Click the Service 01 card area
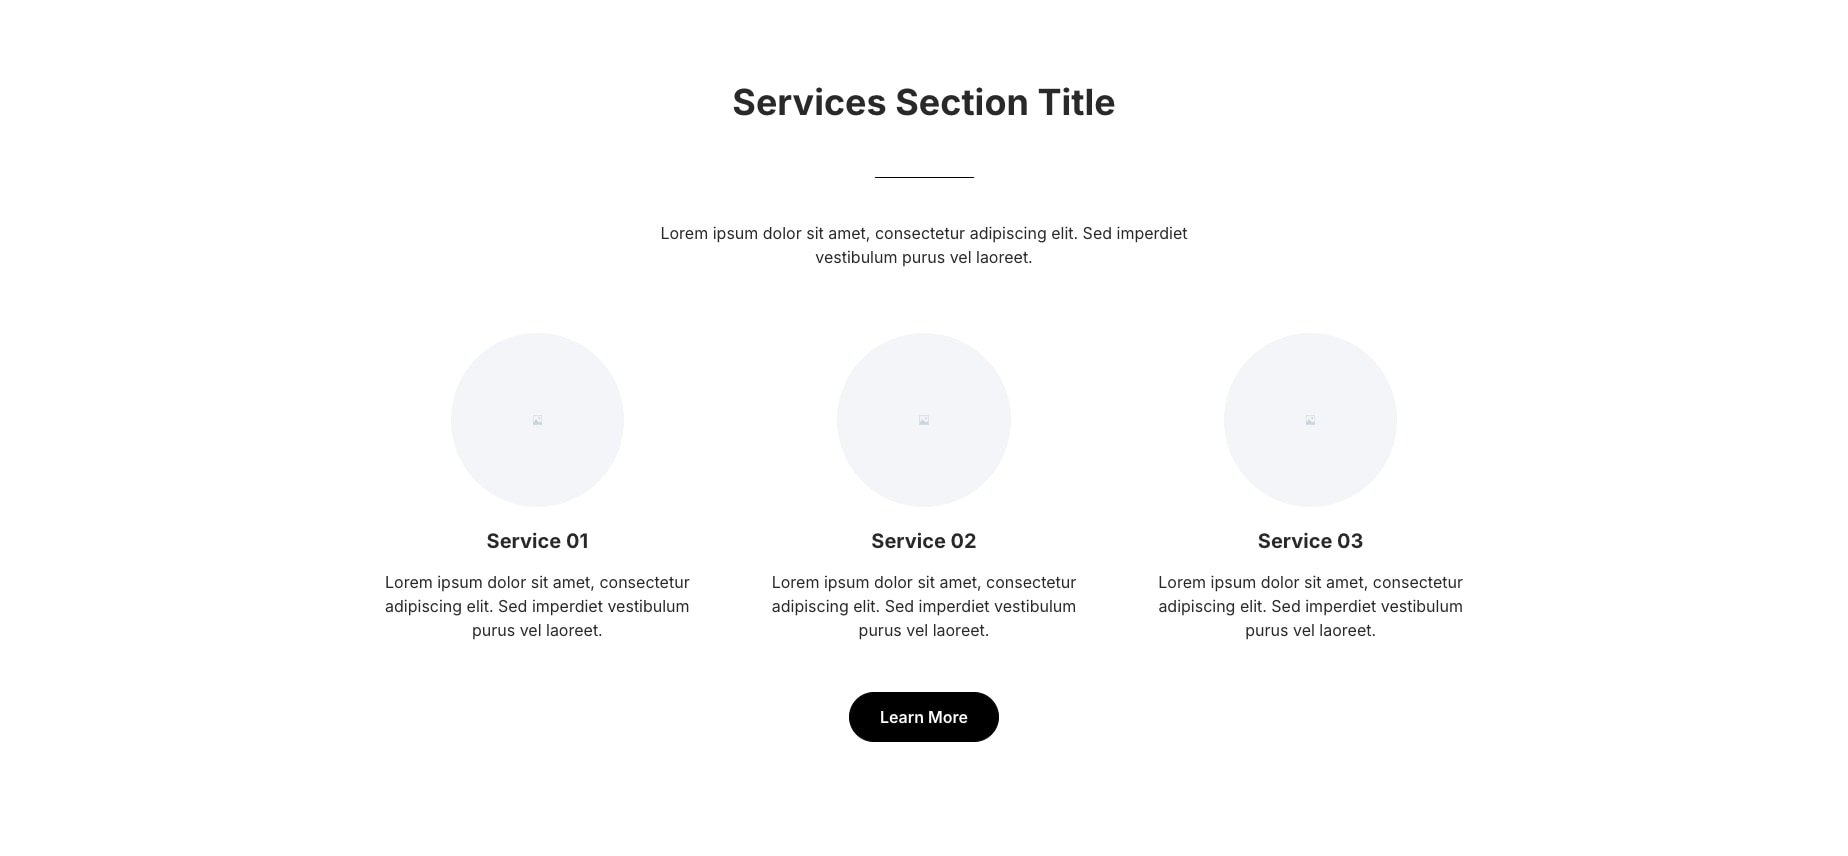 click(537, 485)
